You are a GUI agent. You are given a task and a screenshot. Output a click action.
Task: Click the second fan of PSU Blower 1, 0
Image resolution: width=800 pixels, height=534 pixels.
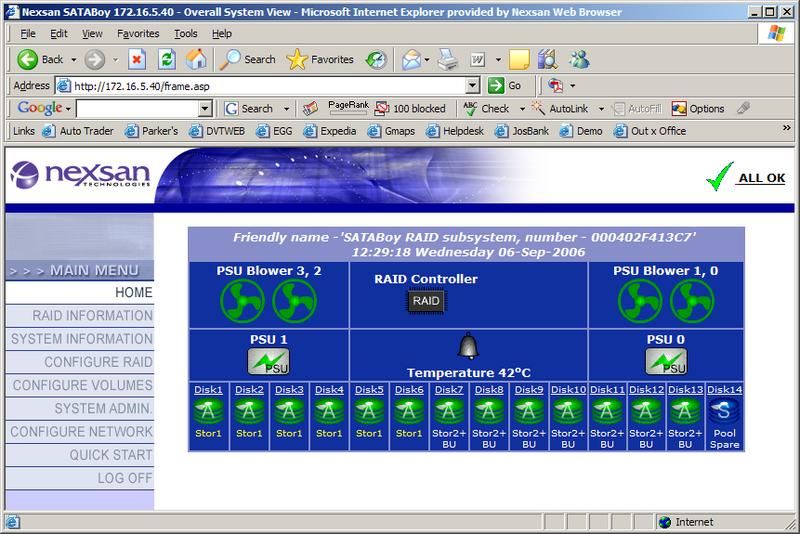click(692, 300)
